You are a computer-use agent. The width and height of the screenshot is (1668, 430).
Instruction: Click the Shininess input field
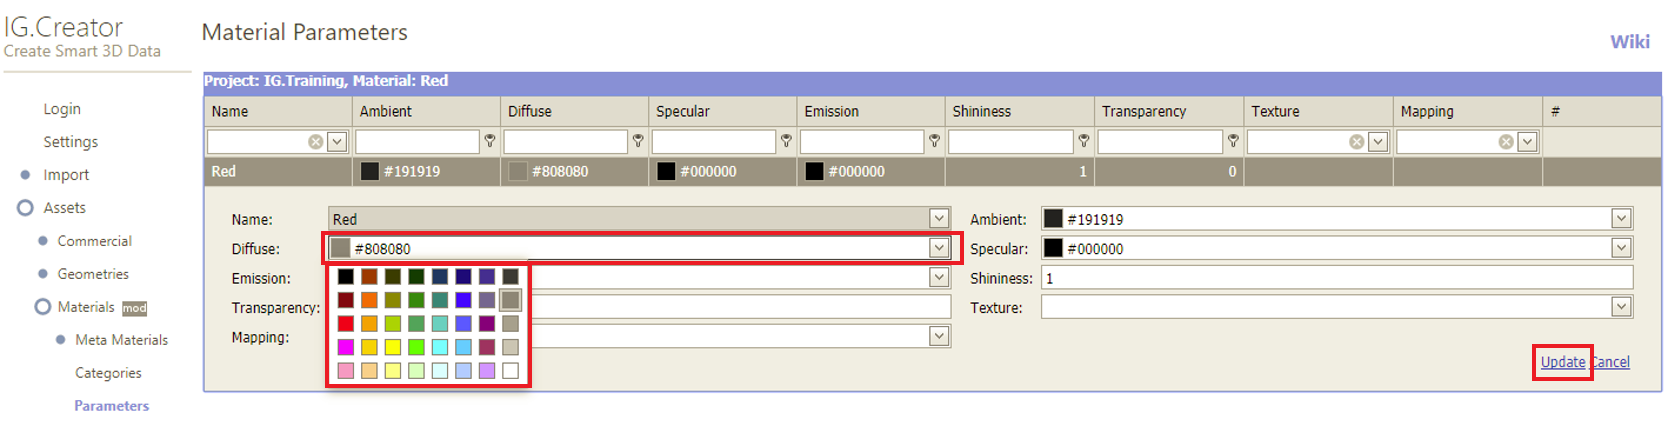[1336, 278]
